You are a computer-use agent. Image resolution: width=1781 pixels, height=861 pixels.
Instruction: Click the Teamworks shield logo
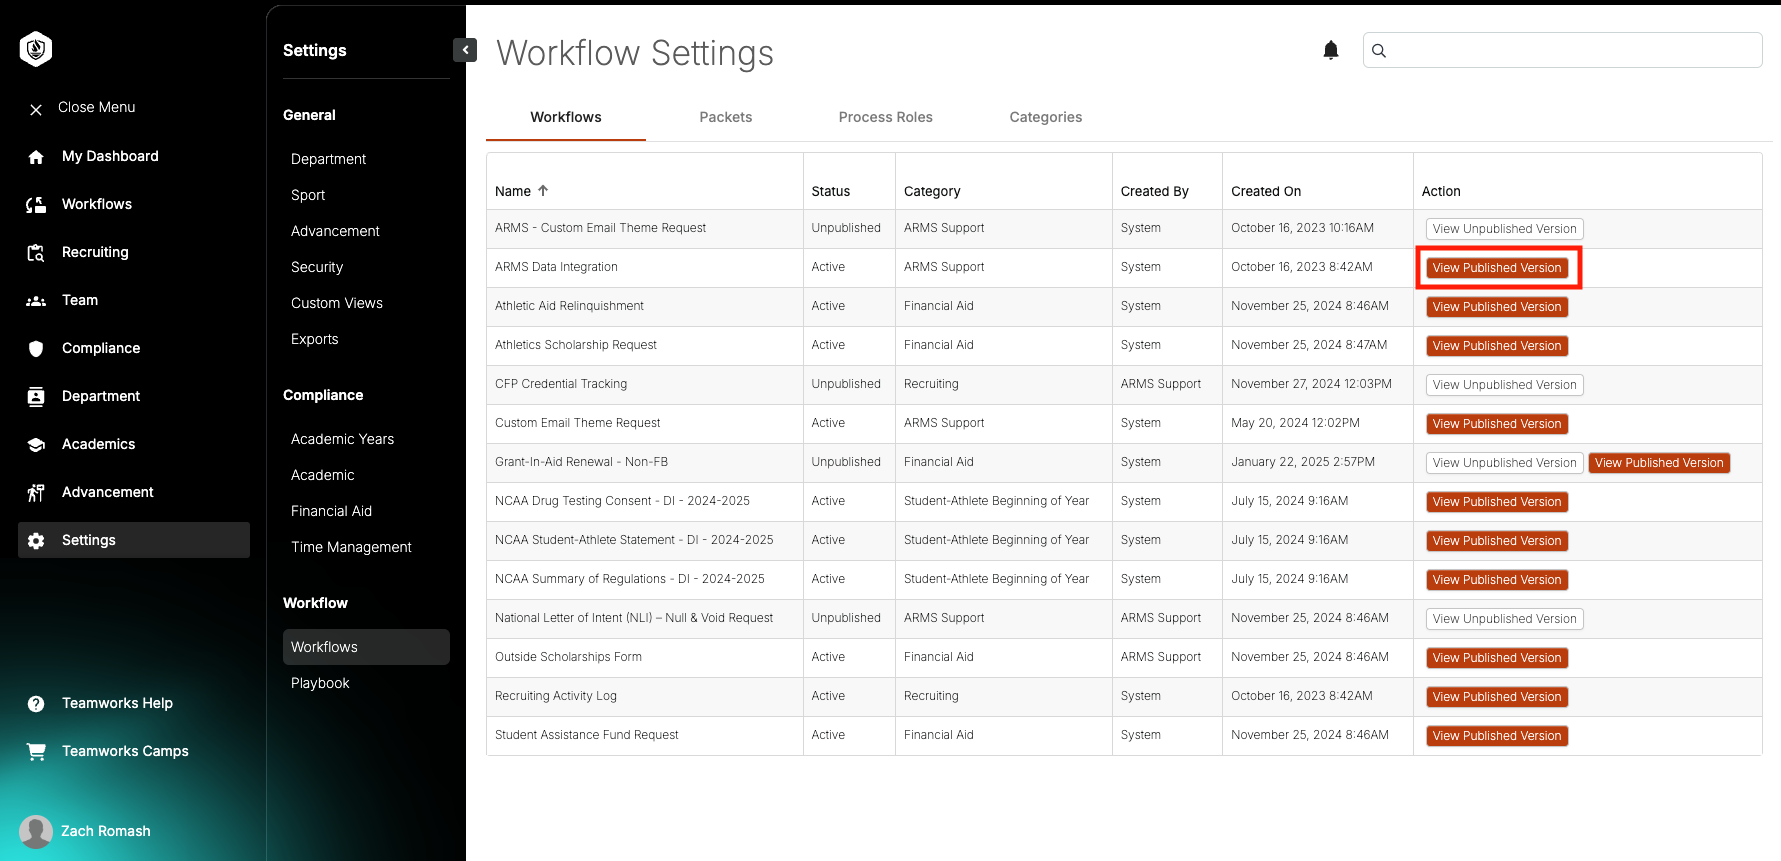(x=36, y=49)
